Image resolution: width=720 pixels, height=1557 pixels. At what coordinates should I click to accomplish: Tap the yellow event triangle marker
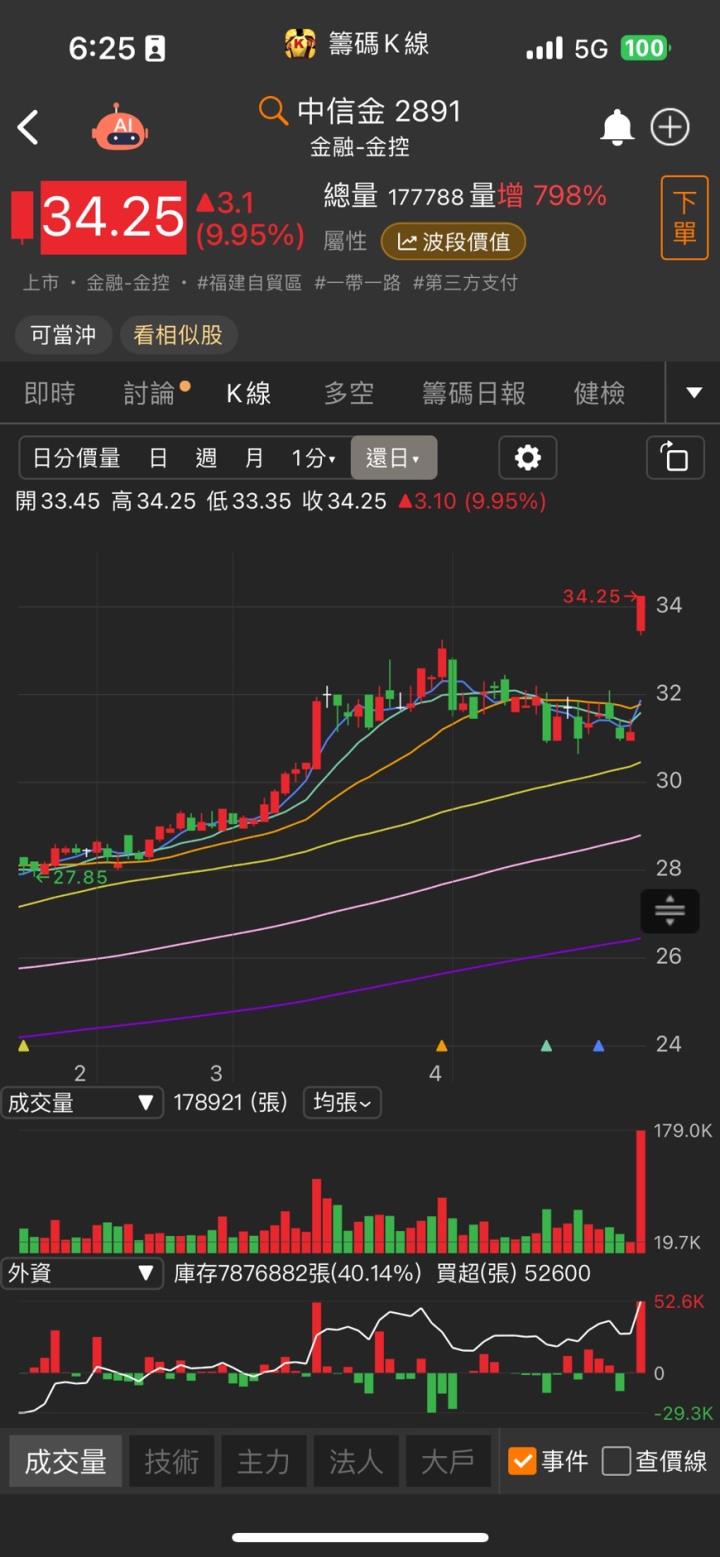(x=24, y=1046)
